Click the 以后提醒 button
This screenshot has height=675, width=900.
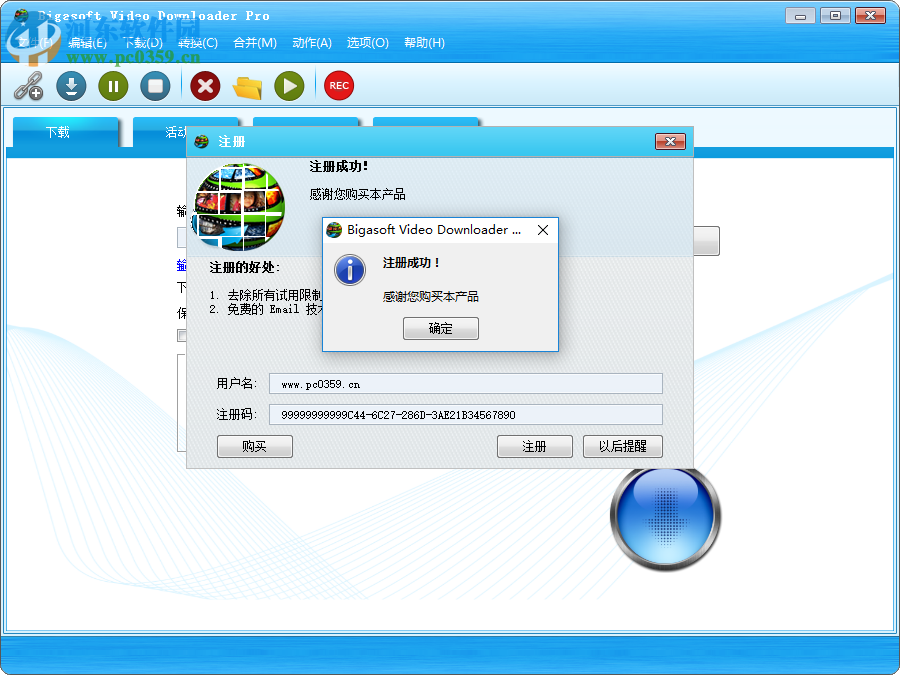pos(624,446)
